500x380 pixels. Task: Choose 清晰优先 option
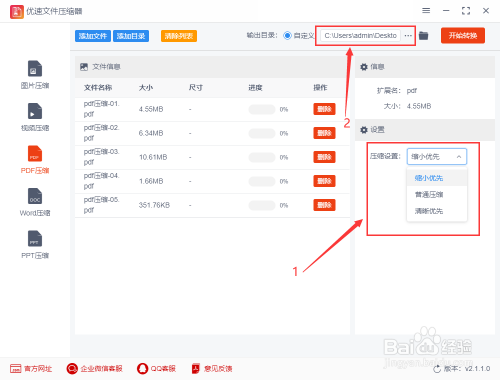pyautogui.click(x=437, y=211)
